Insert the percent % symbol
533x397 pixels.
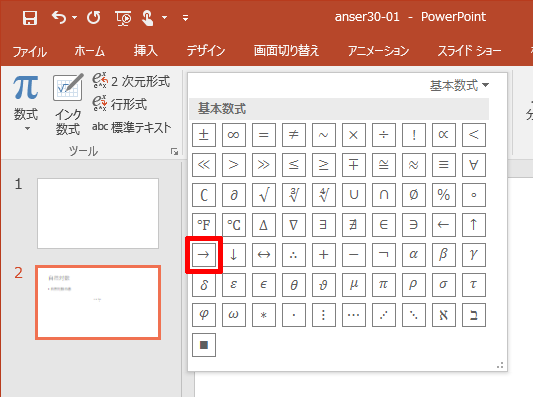pos(444,195)
